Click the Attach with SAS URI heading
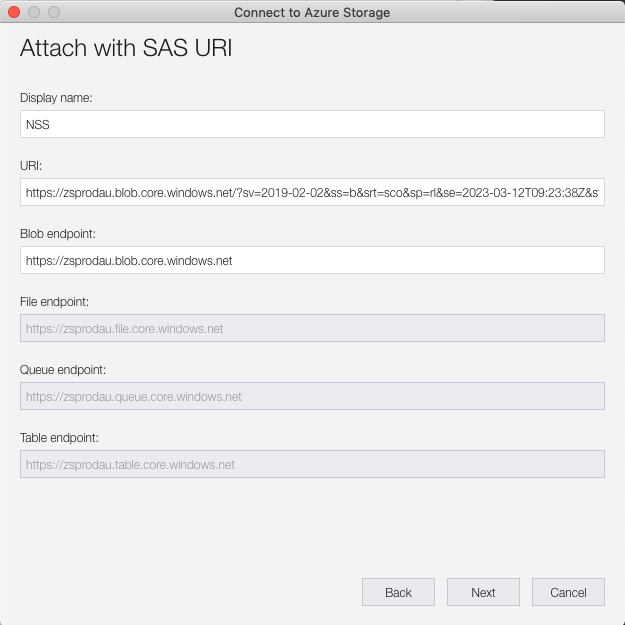This screenshot has height=625, width=625. tap(126, 49)
